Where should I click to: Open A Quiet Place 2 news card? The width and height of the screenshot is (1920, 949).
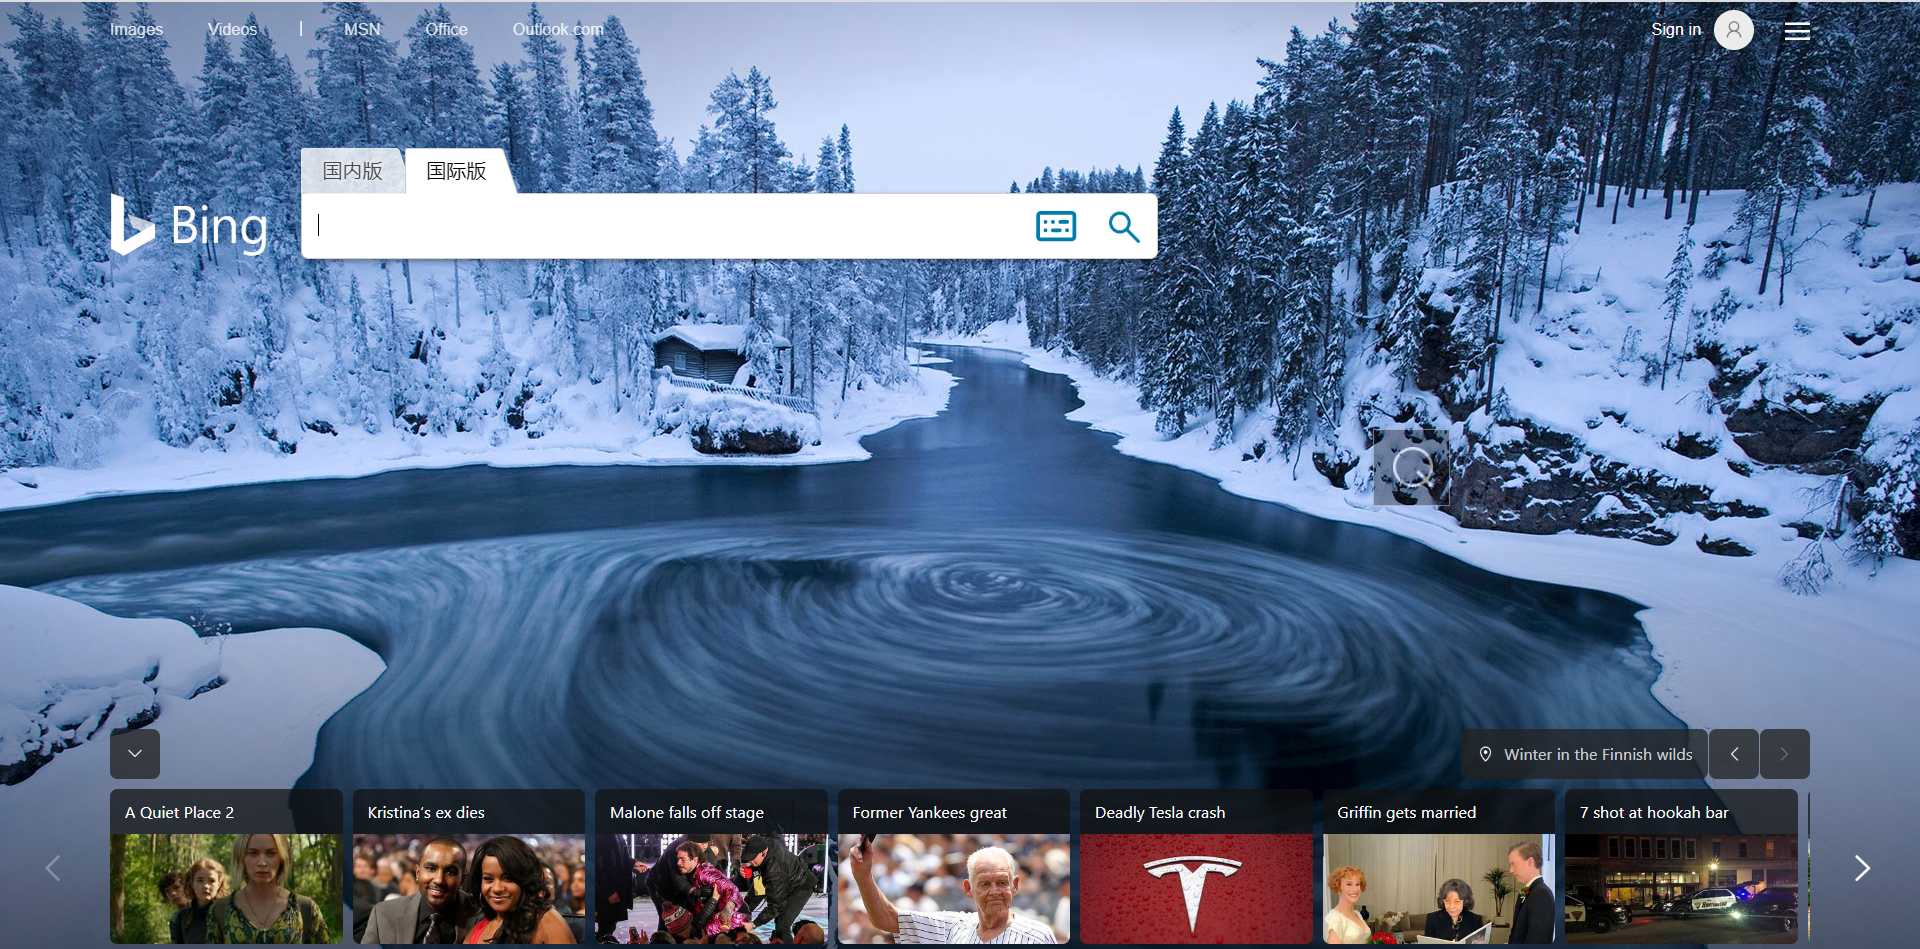coord(226,867)
